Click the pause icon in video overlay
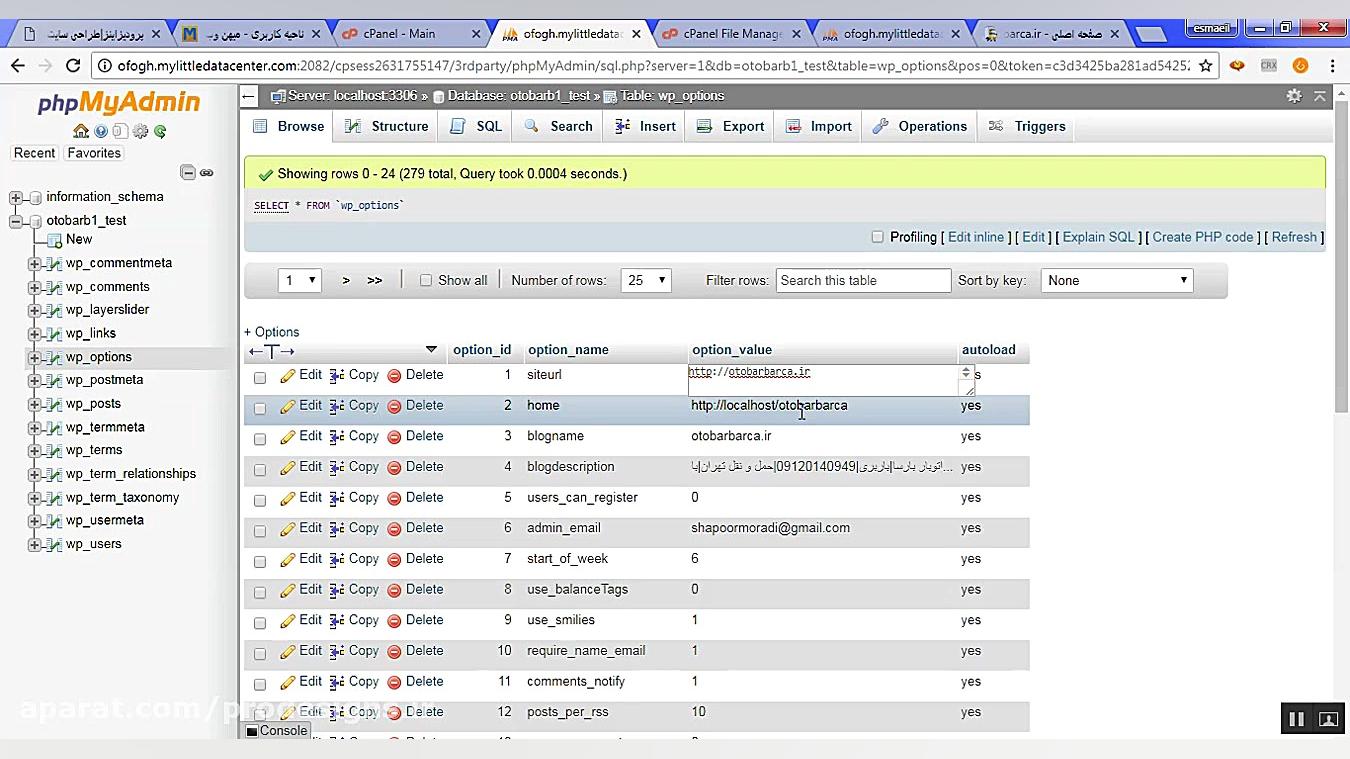1350x759 pixels. tap(1296, 718)
